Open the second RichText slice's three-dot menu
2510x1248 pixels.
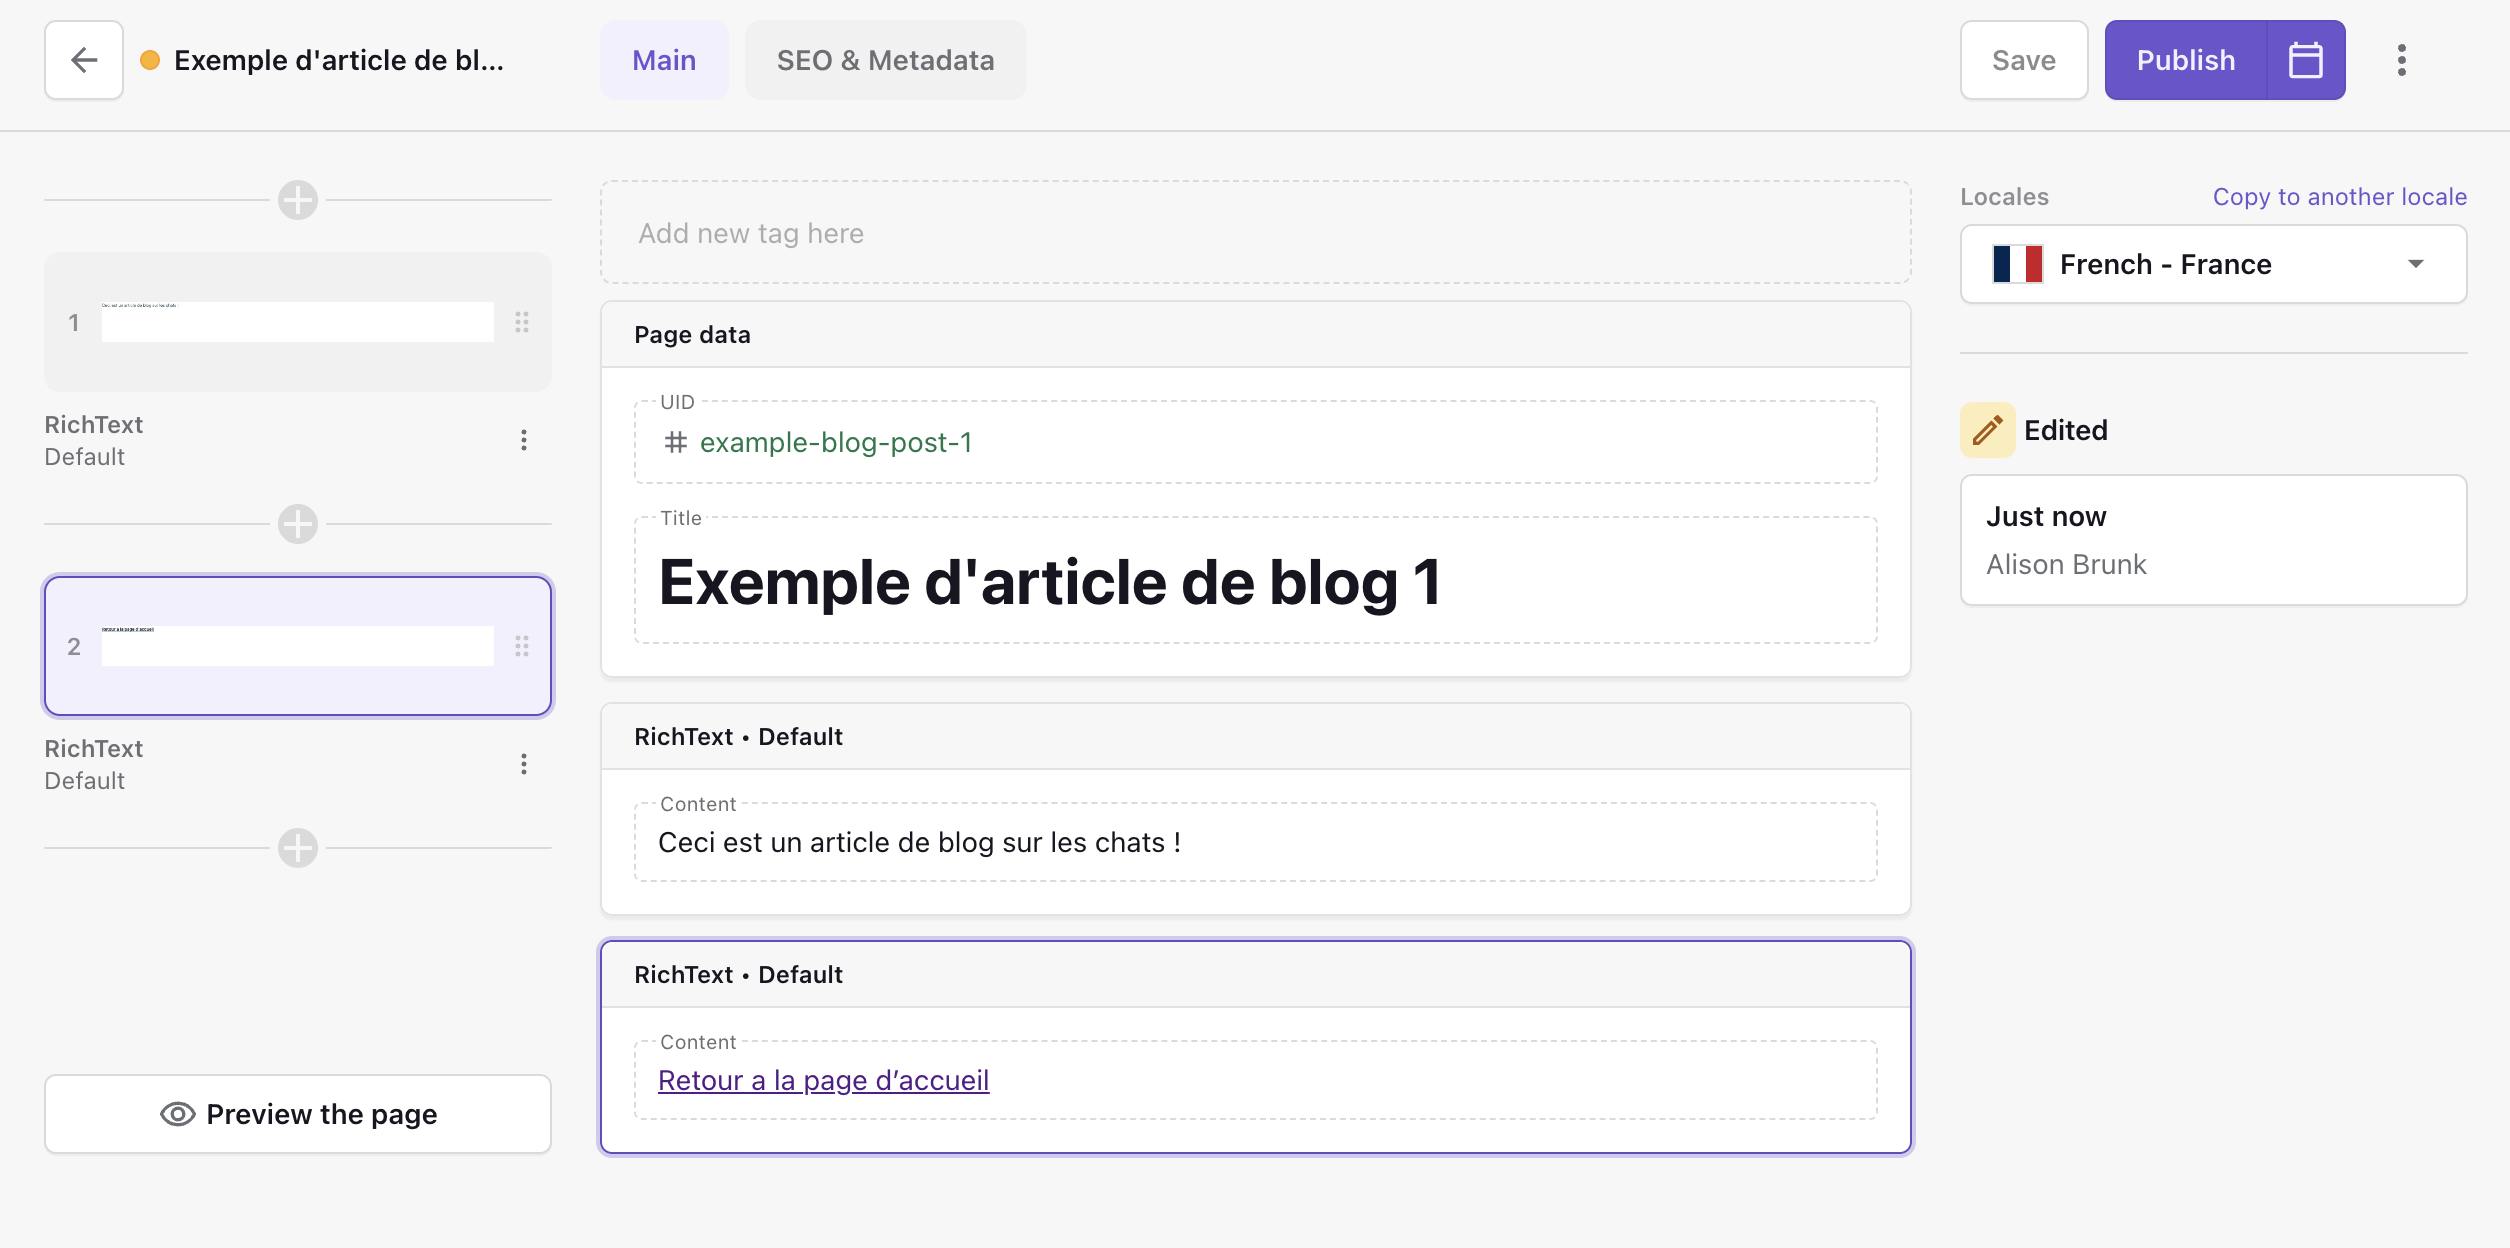click(523, 764)
